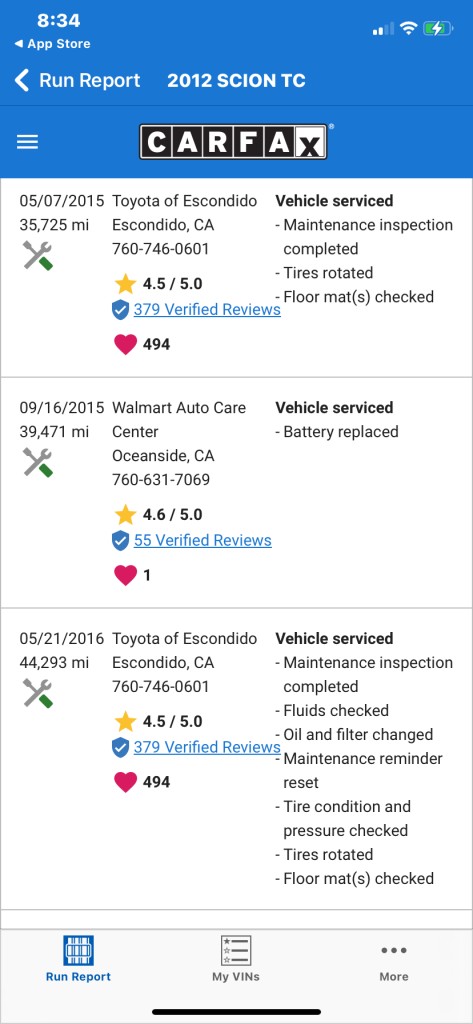473x1024 pixels.
Task: Tap Run Report back button in header
Action: tap(77, 81)
